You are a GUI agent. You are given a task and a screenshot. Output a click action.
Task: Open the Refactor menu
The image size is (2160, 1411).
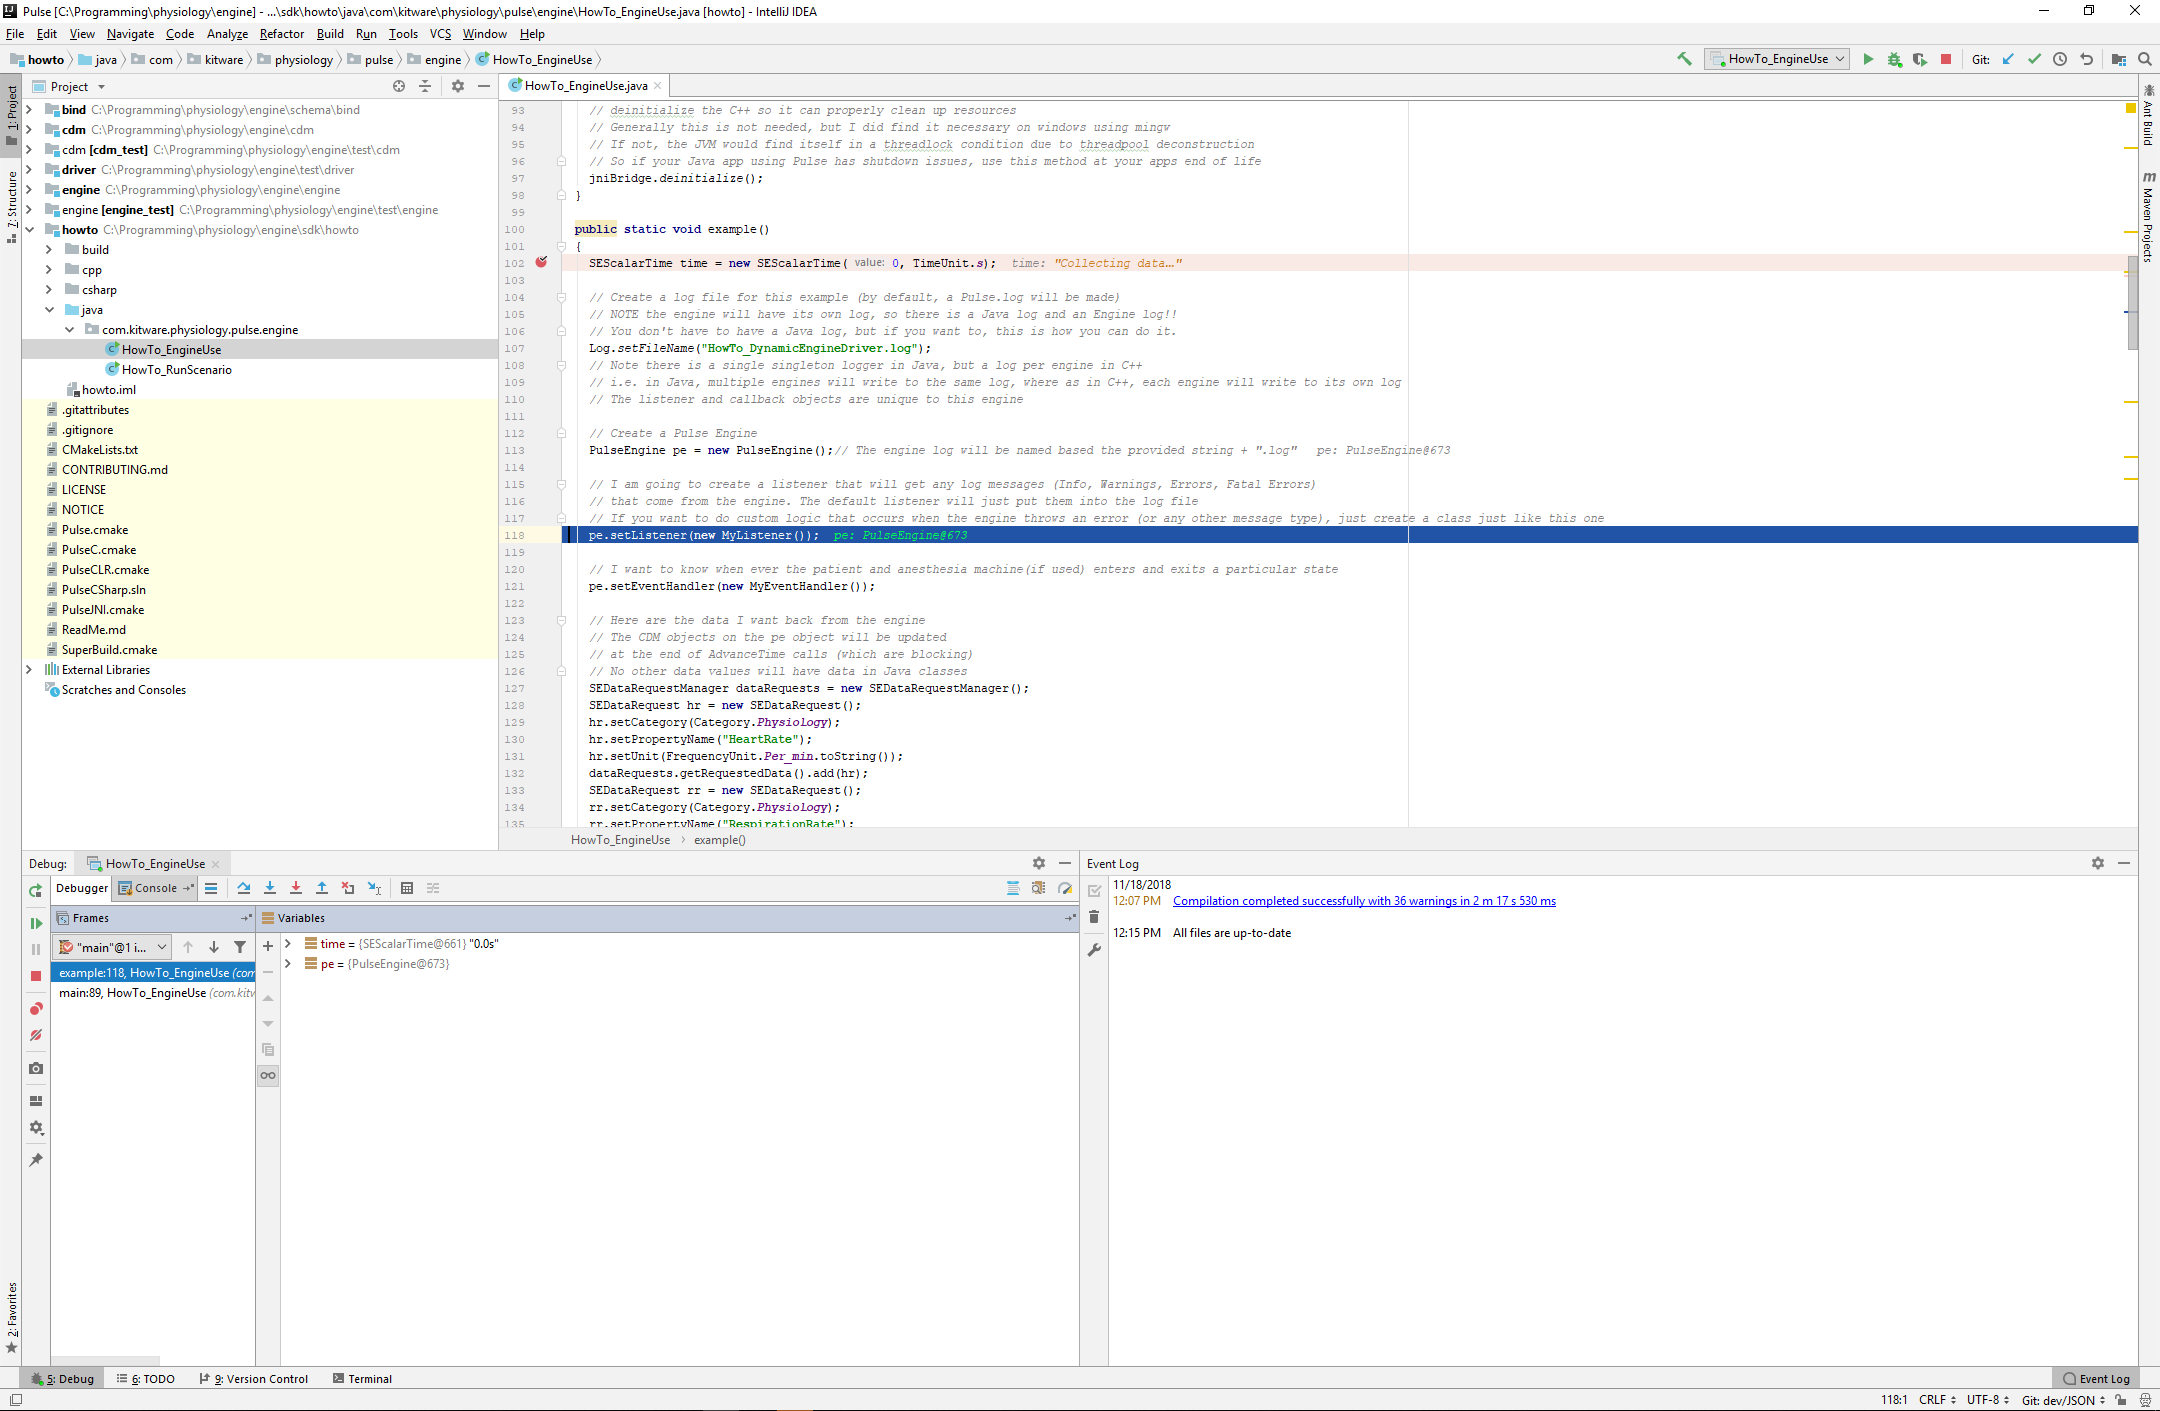click(x=281, y=34)
